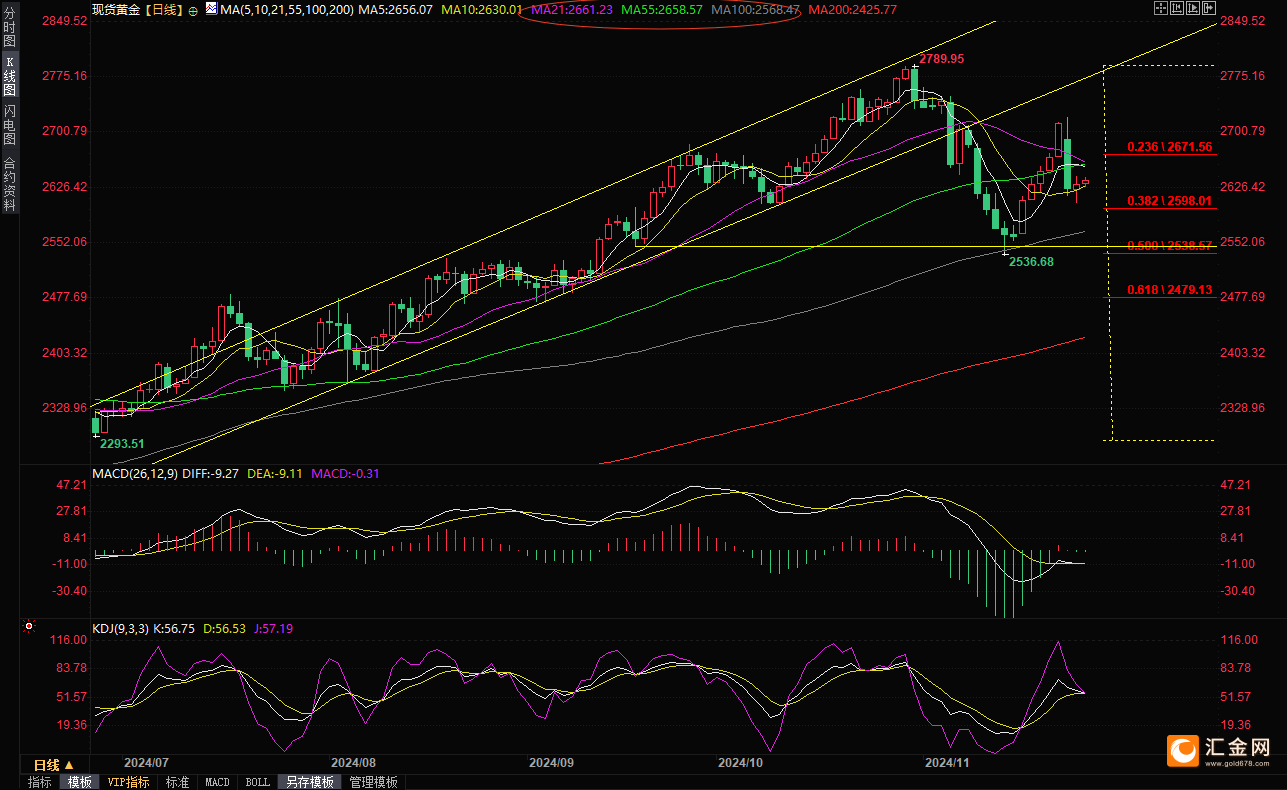The width and height of the screenshot is (1287, 790).
Task: Click the MA200:2425.77 value
Action: 852,9
